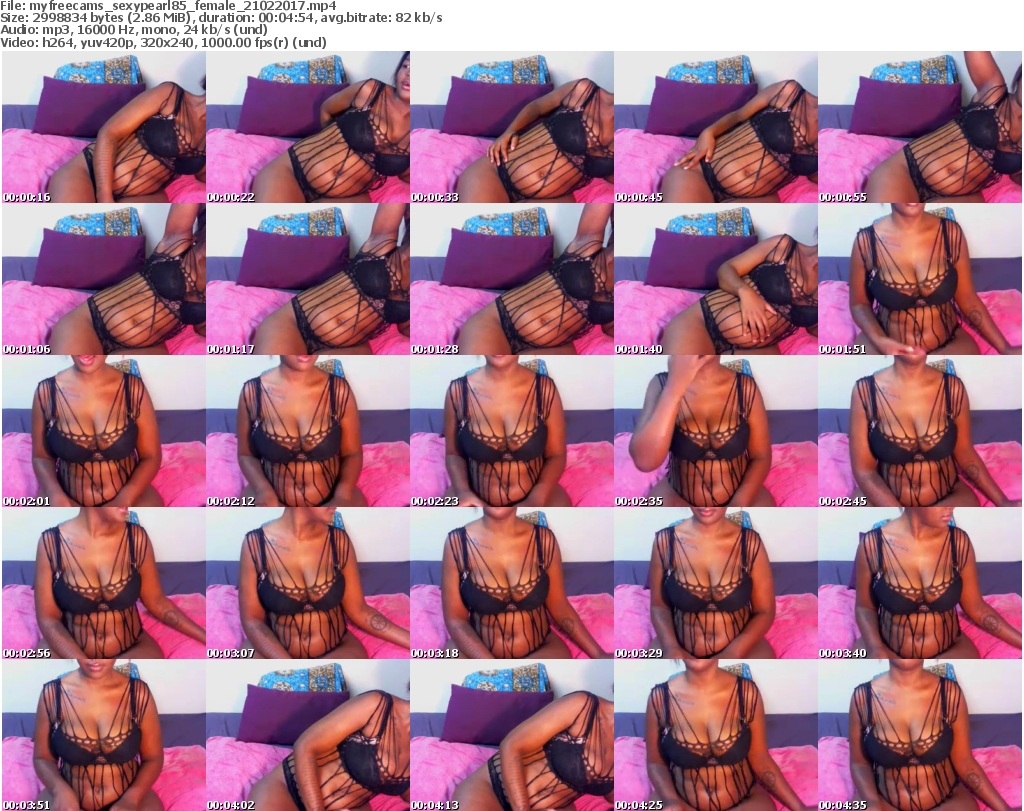Choose the thumbnail marked 00:03:07
Viewport: 1024px width, 811px height.
308,584
